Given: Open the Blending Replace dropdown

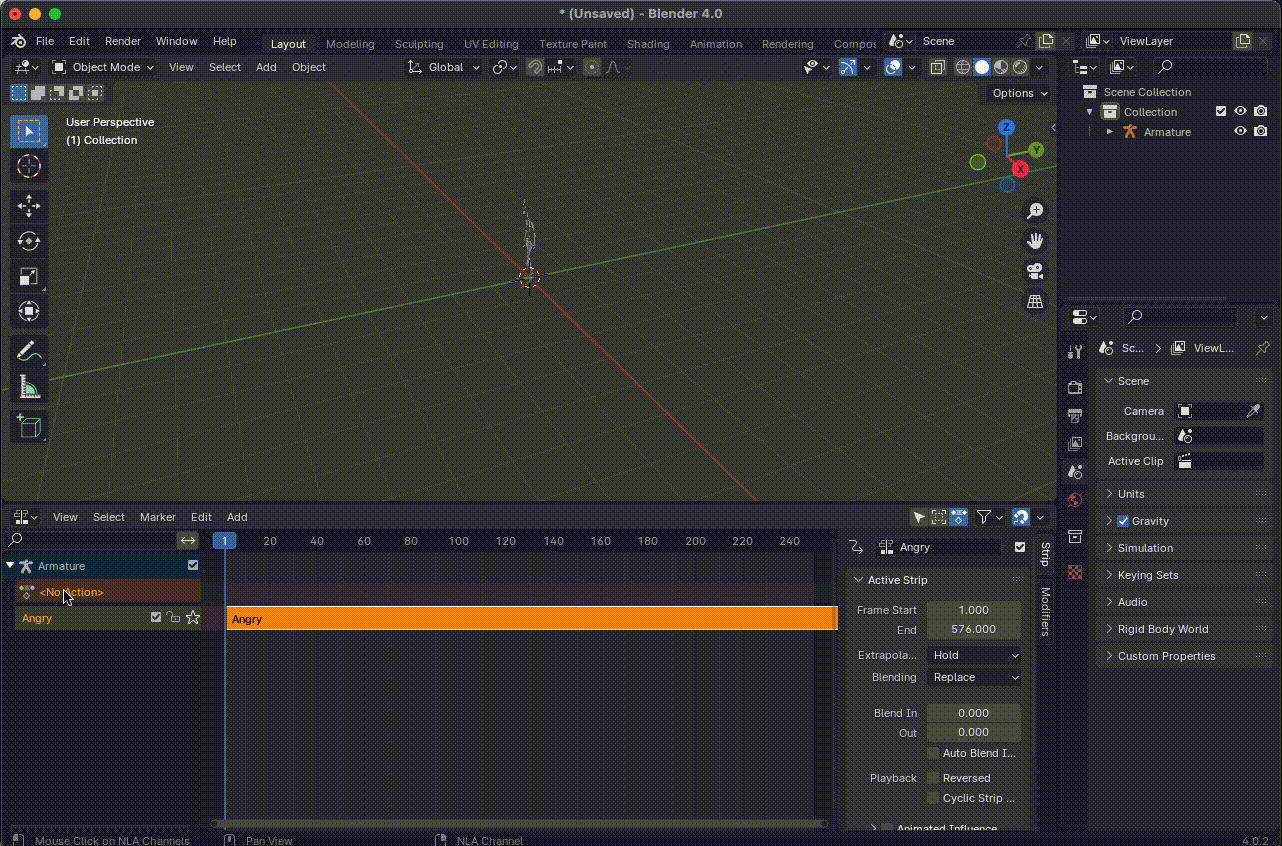Looking at the screenshot, I should tap(974, 677).
